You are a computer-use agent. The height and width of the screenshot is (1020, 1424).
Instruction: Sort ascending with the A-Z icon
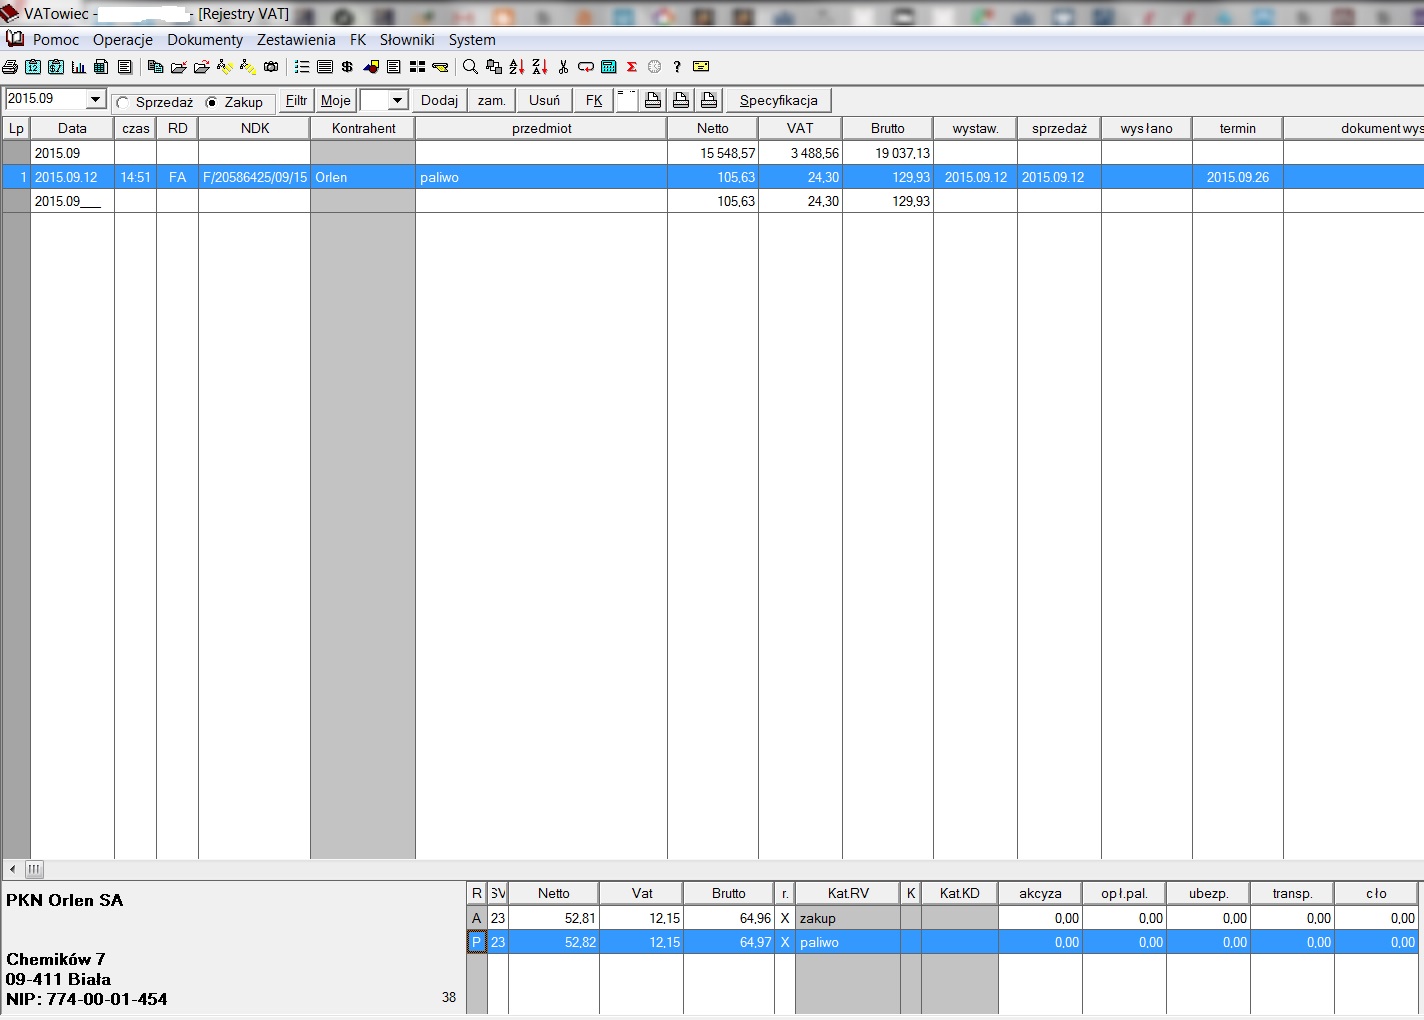point(516,67)
